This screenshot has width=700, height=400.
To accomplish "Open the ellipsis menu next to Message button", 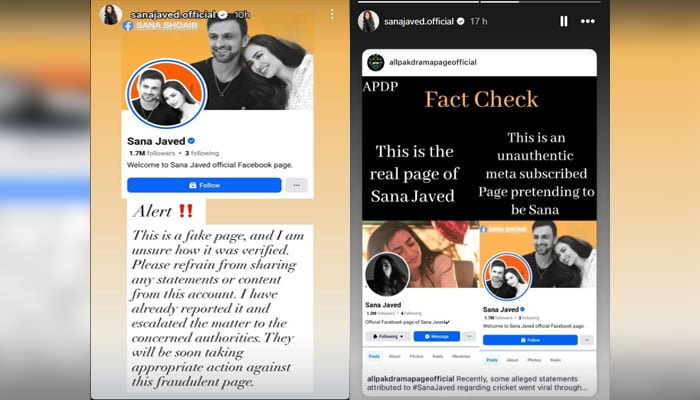I will tap(469, 337).
